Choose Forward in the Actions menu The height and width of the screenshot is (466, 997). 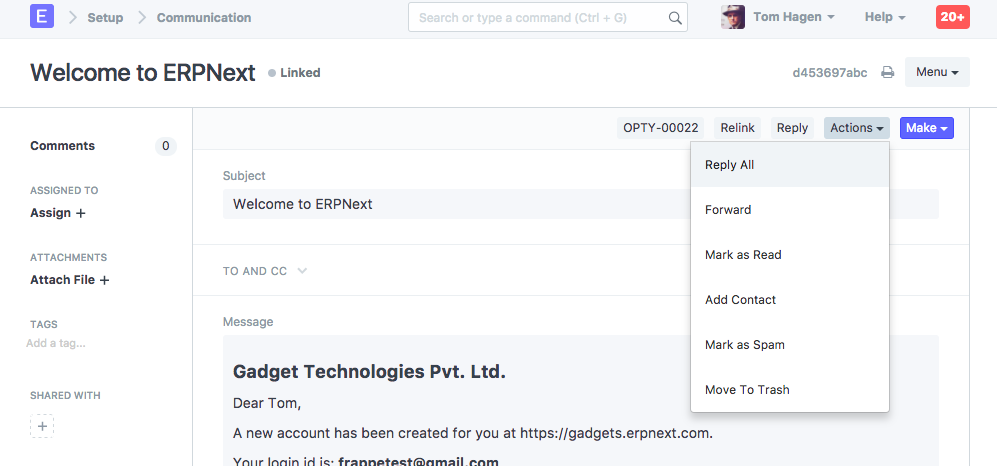coord(728,210)
